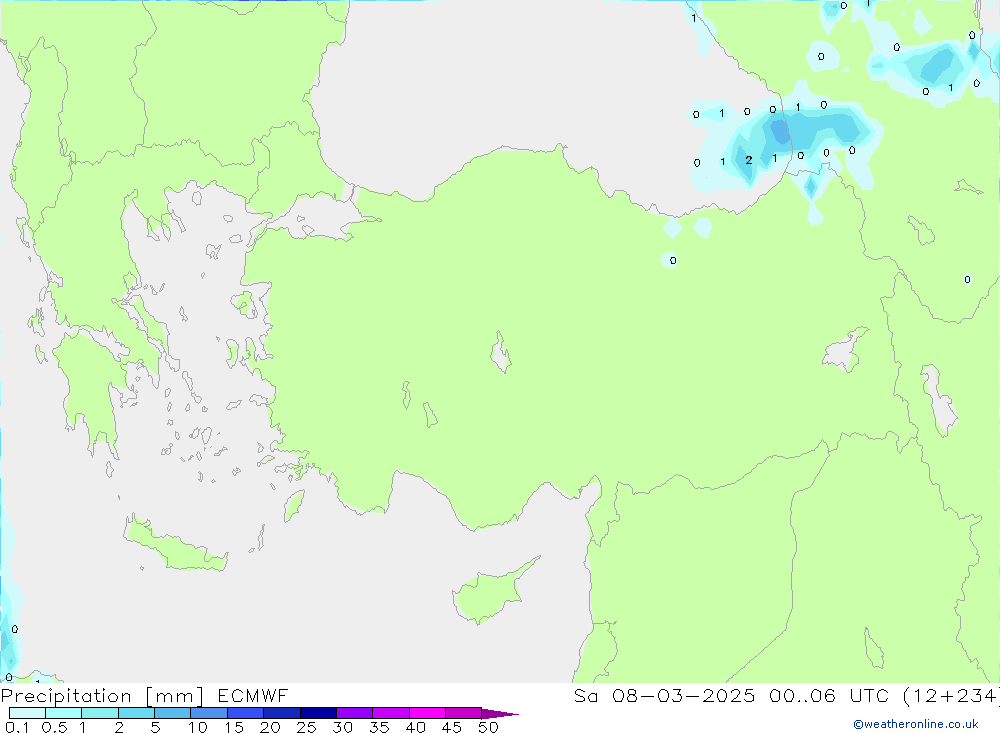Click the "25" legend scale label
1000x733 pixels.
tap(307, 727)
